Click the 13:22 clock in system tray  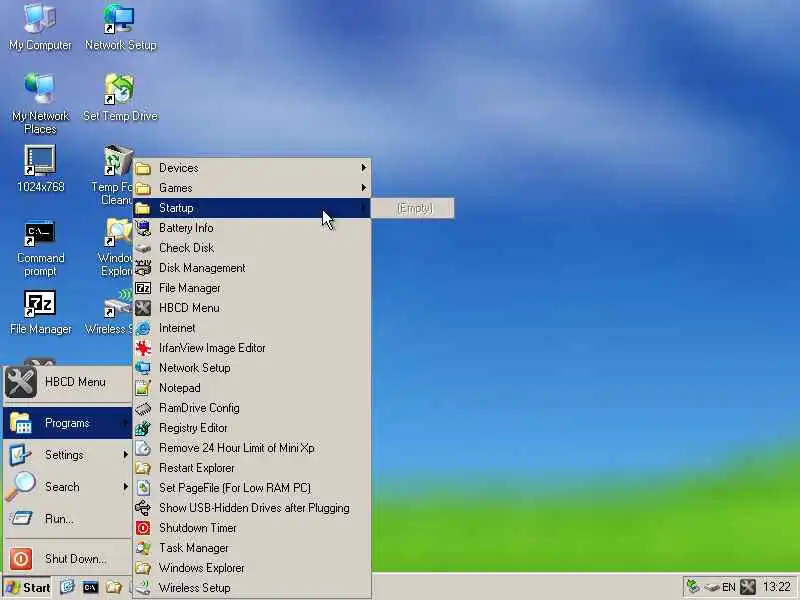[x=777, y=587]
